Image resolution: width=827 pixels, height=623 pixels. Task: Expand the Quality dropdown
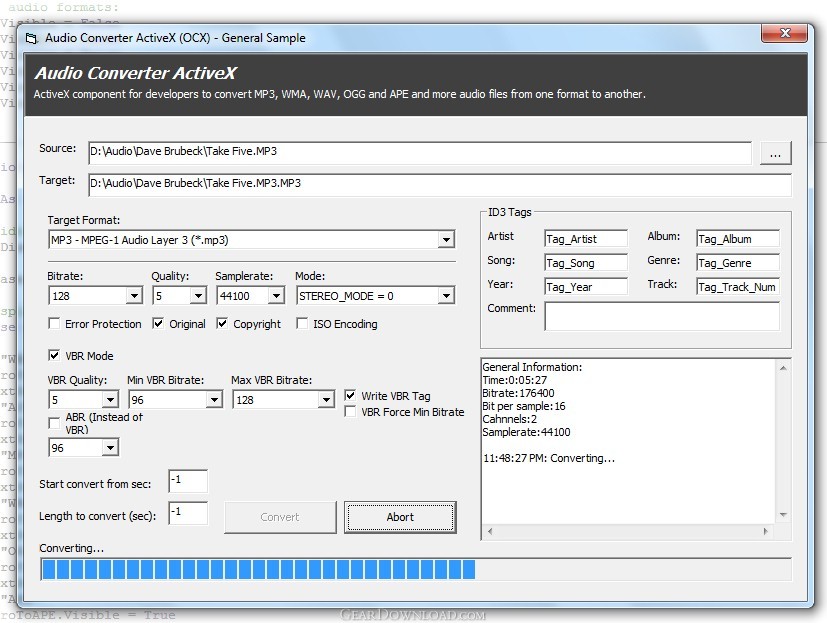[198, 296]
